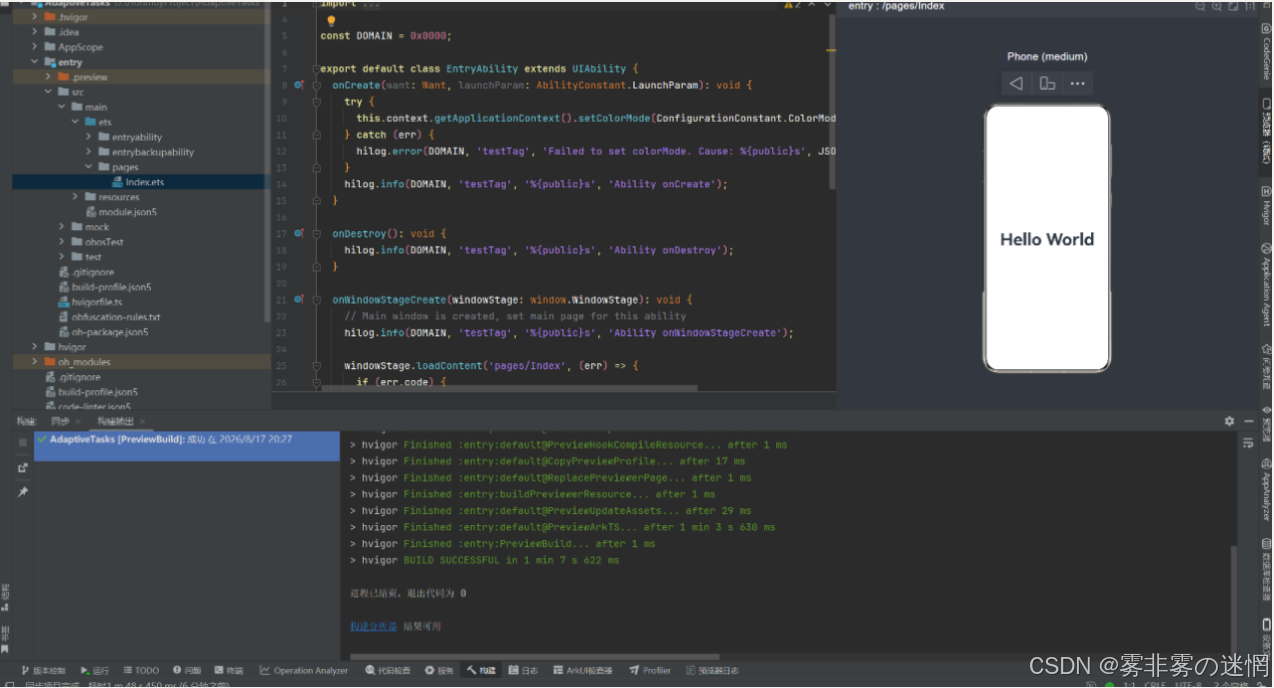Click the BUILD SUCCESSFUL output line
Screen dimensions: 1274x688
484,560
